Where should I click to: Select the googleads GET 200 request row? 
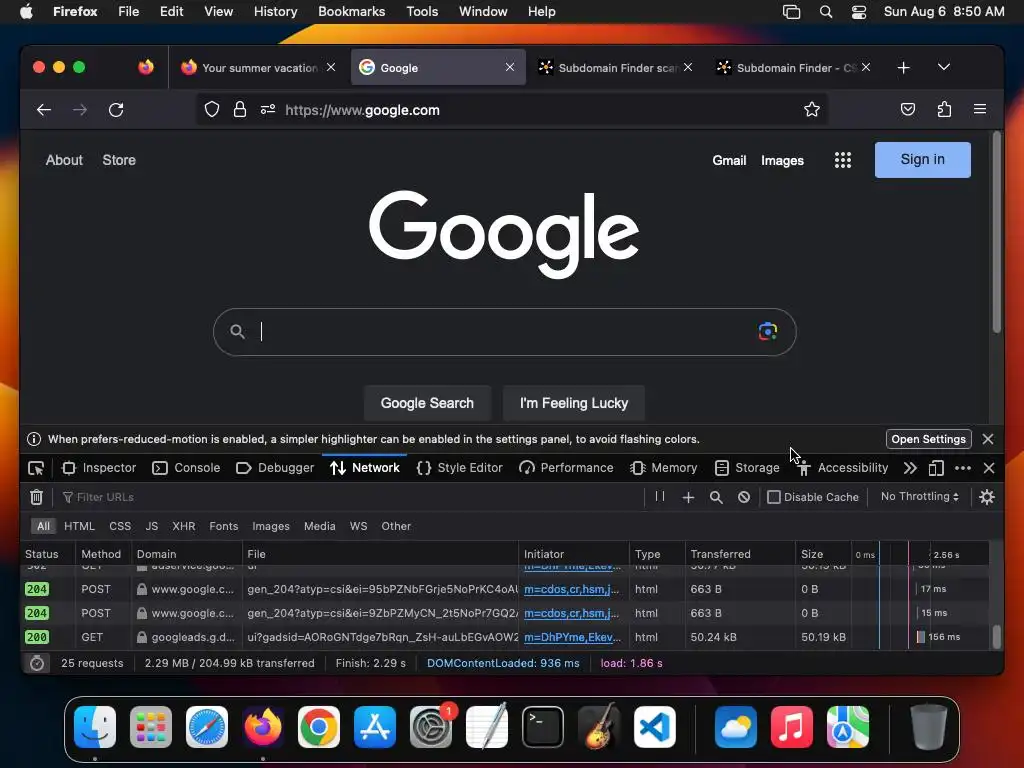[506, 637]
